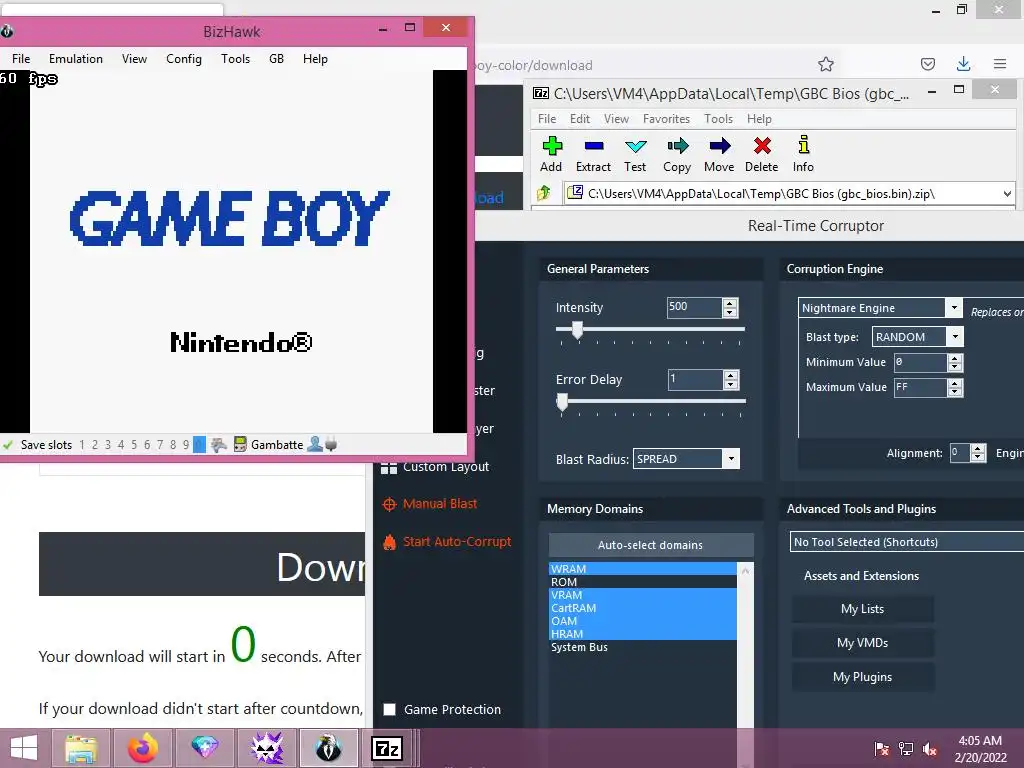1024x768 pixels.
Task: Open Windows Start button
Action: pos(24,748)
